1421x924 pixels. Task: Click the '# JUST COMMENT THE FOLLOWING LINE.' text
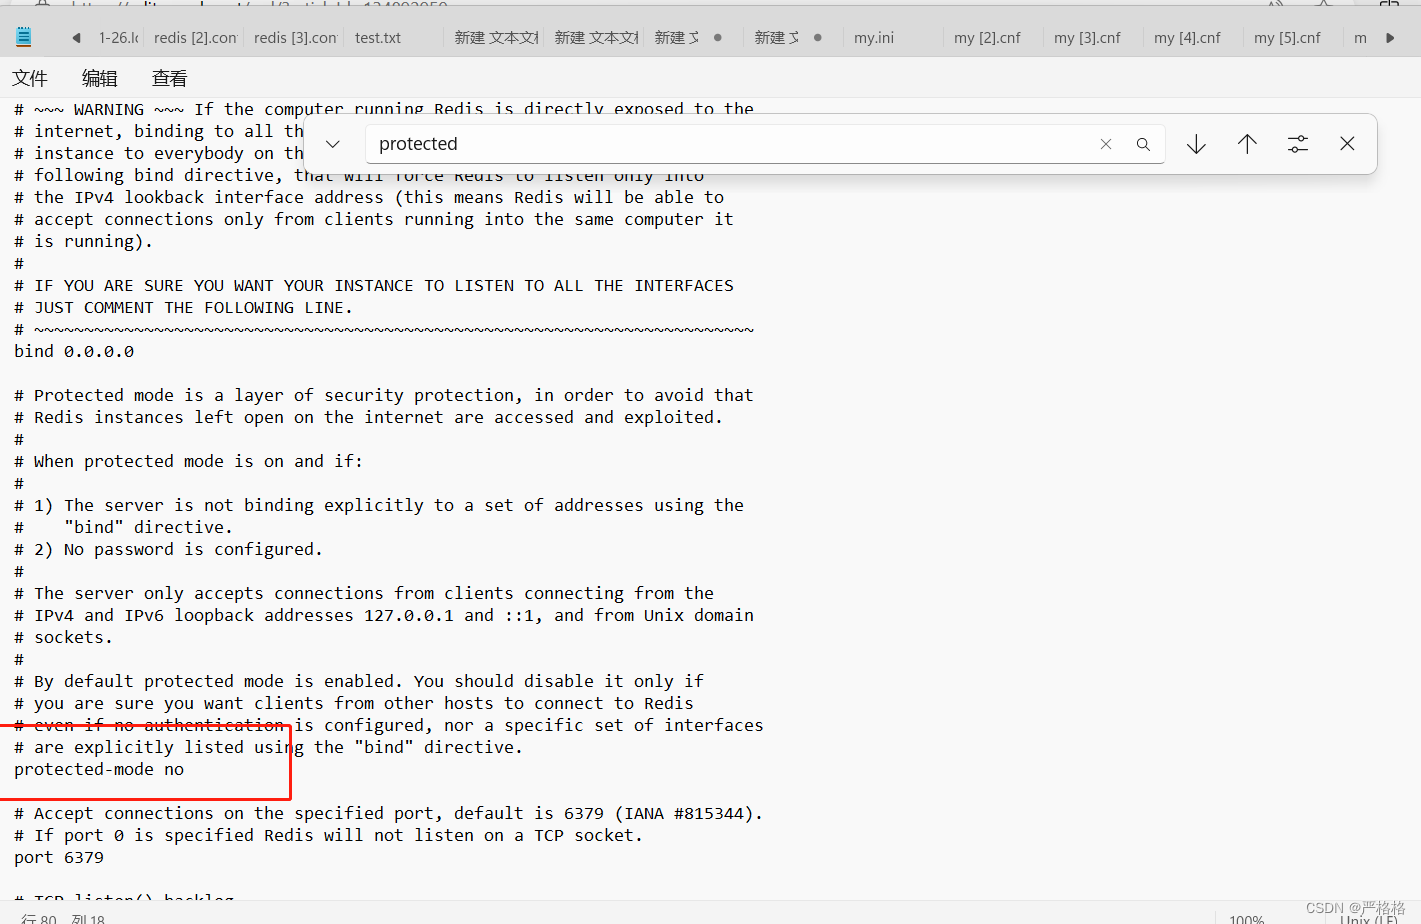pos(184,307)
